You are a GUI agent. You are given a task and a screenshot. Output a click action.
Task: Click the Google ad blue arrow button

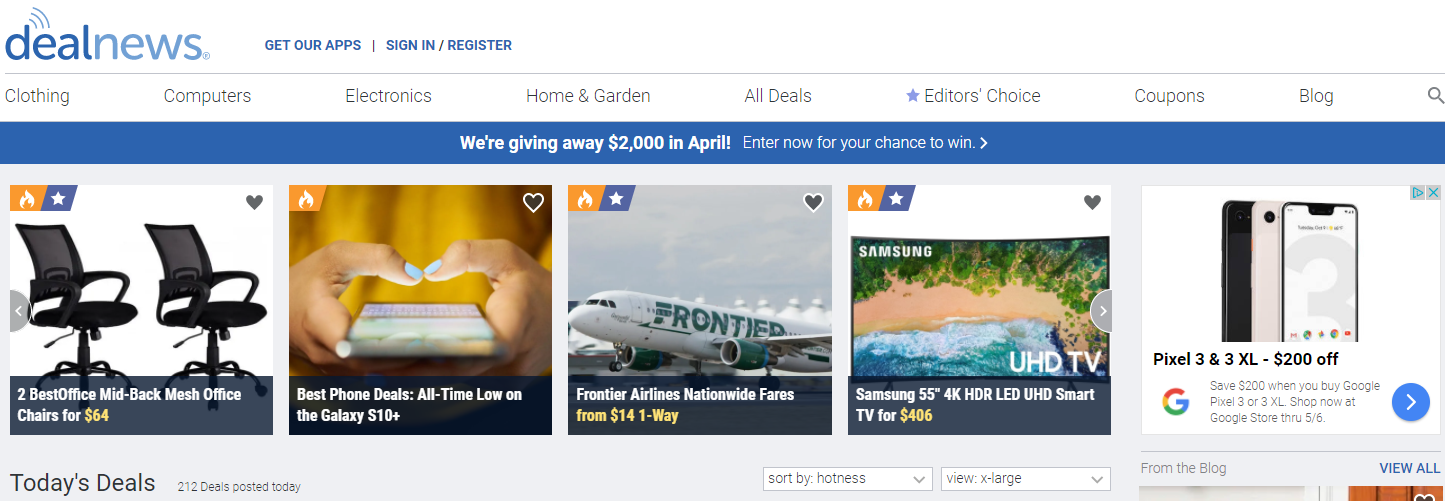1411,402
